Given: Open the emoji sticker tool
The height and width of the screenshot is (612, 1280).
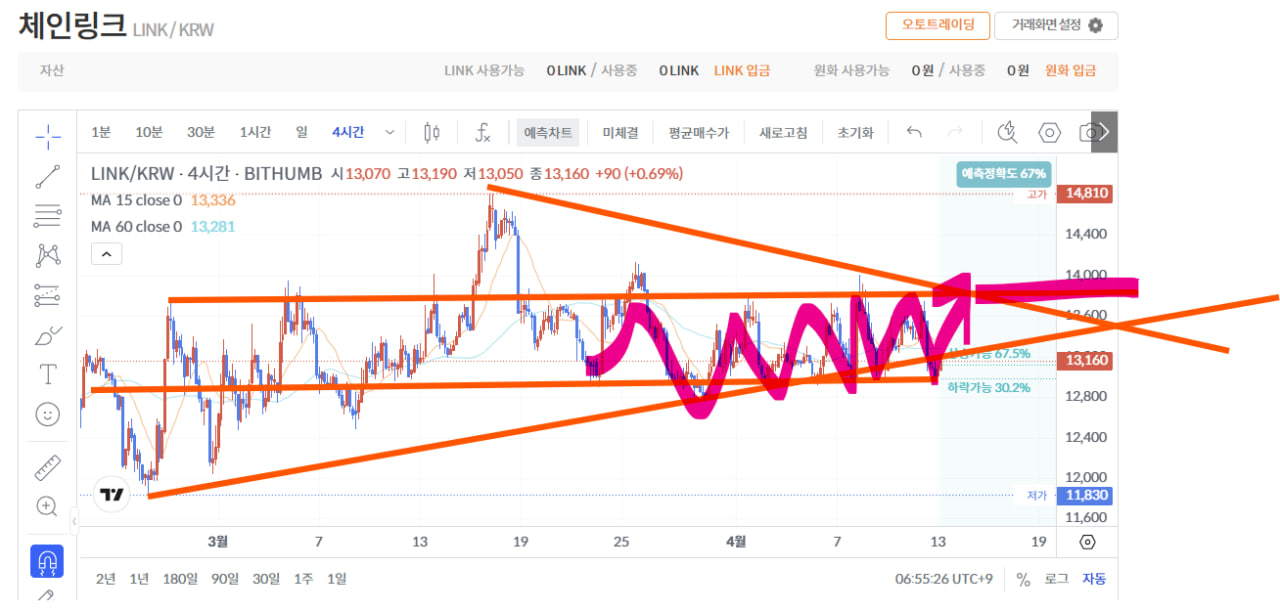Looking at the screenshot, I should (47, 414).
